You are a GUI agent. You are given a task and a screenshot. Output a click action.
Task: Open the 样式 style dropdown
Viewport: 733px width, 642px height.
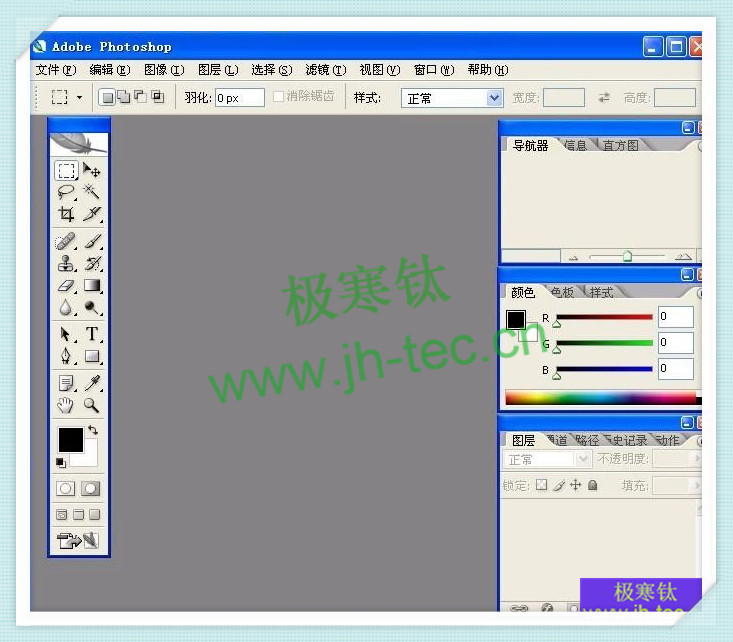coord(452,99)
